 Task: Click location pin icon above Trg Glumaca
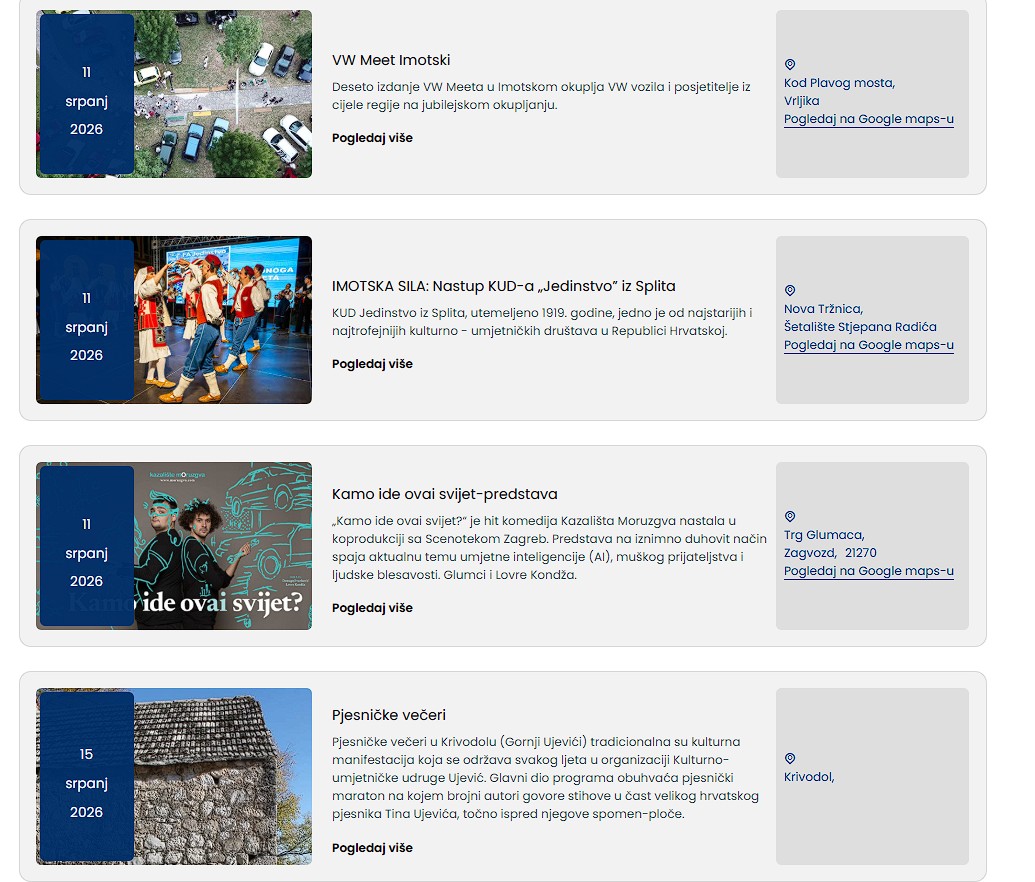pyautogui.click(x=789, y=516)
